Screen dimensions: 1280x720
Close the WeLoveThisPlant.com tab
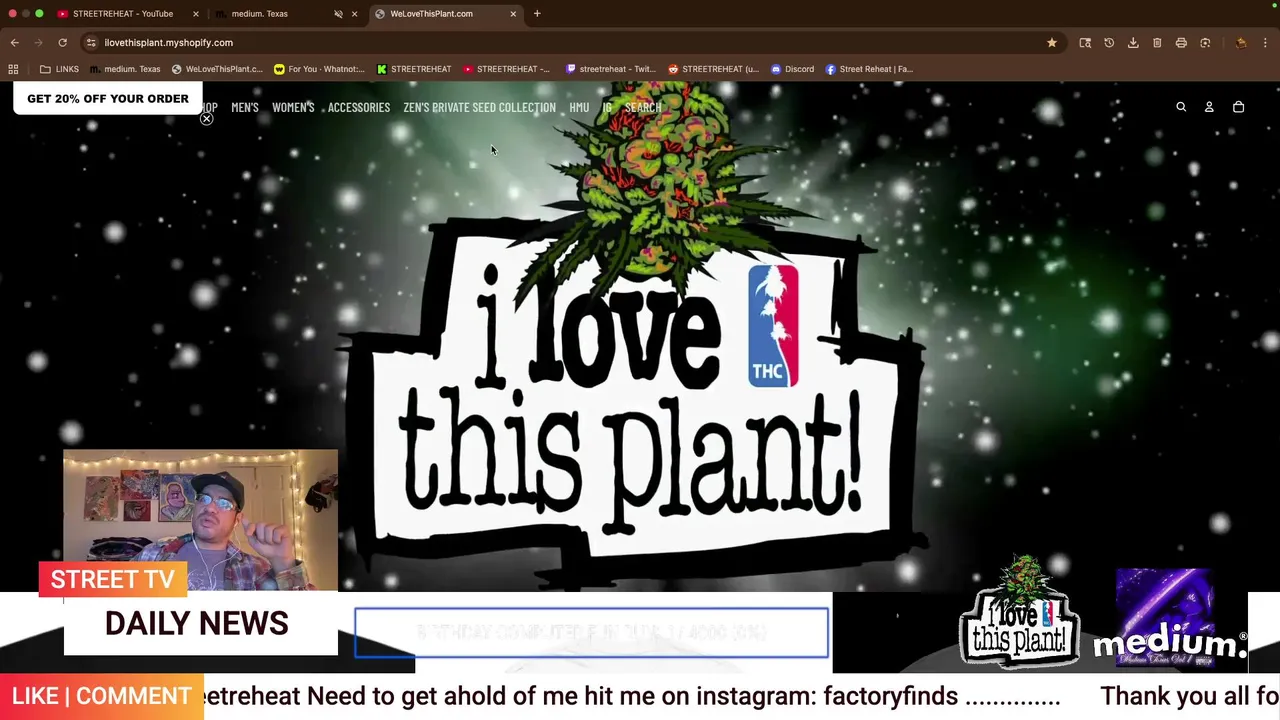[513, 14]
